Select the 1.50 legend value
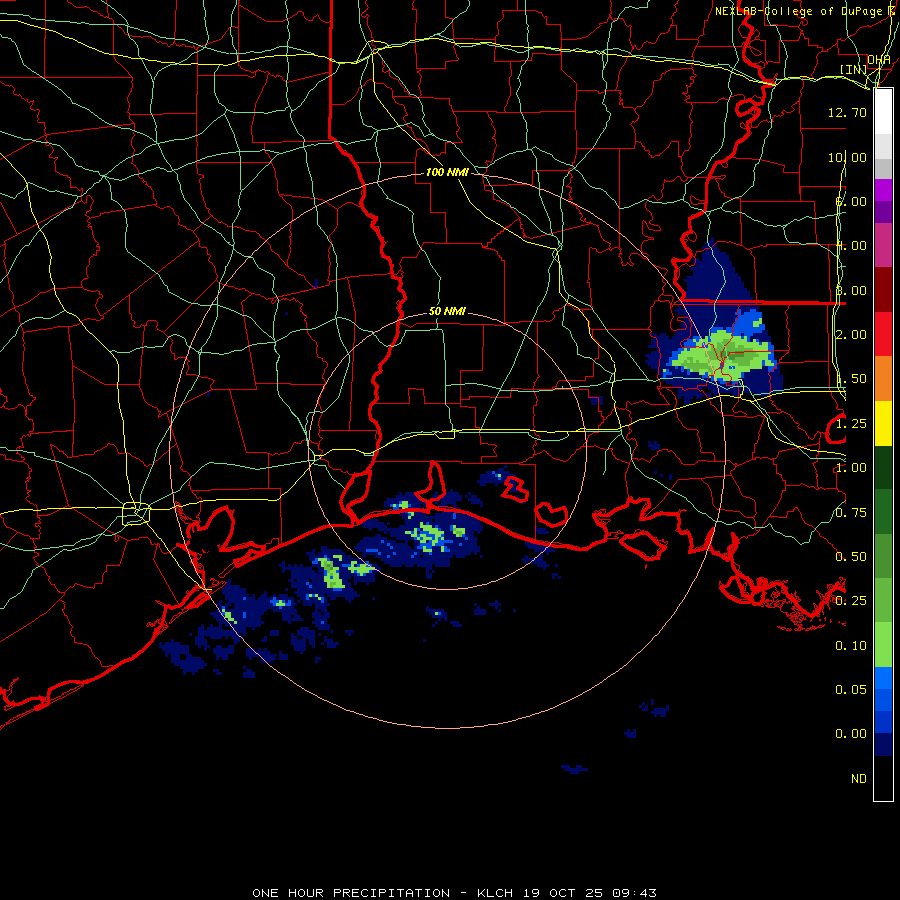900x900 pixels. pyautogui.click(x=851, y=379)
